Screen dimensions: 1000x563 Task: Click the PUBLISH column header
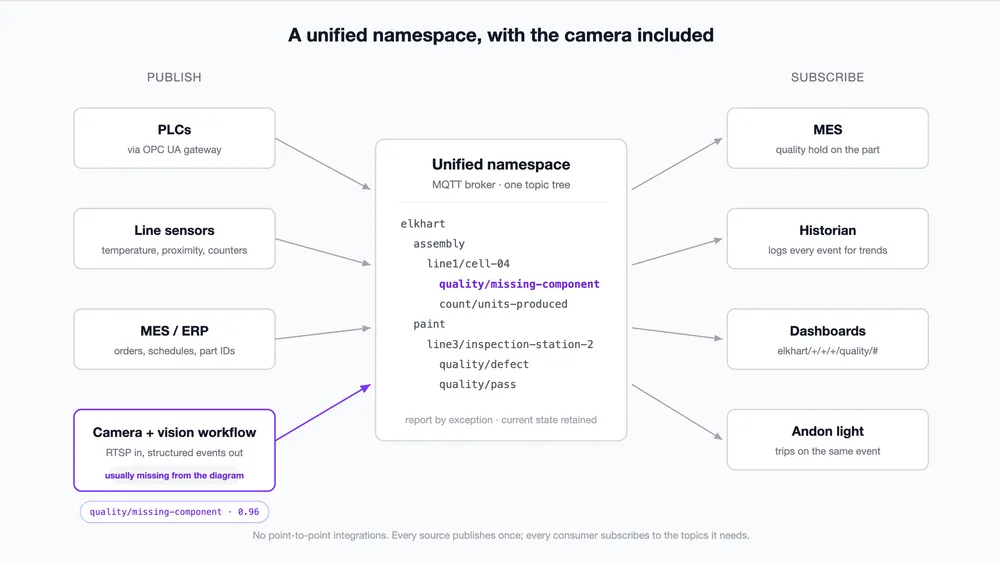click(174, 77)
